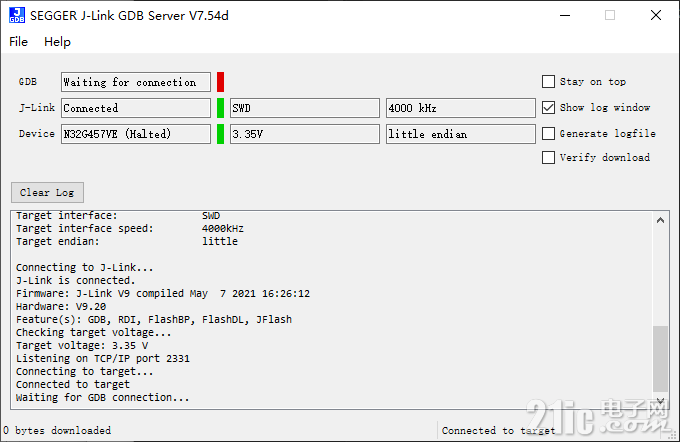
Task: Open the File menu
Action: click(19, 42)
